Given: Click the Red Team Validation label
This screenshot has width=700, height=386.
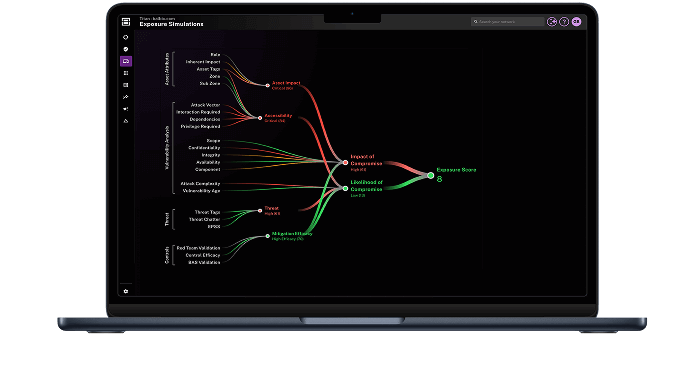Looking at the screenshot, I should pos(198,248).
